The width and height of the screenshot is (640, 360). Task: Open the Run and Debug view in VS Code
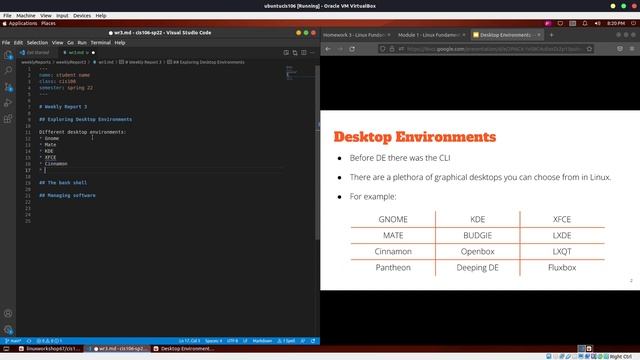tap(8, 103)
